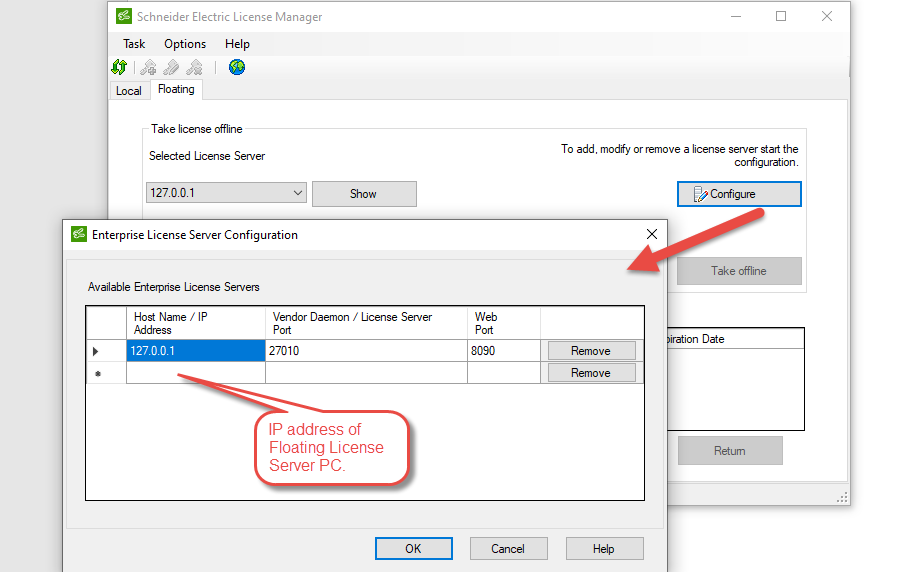Screen dimensions: 898x572
Task: Switch to the Local tab
Action: point(129,91)
